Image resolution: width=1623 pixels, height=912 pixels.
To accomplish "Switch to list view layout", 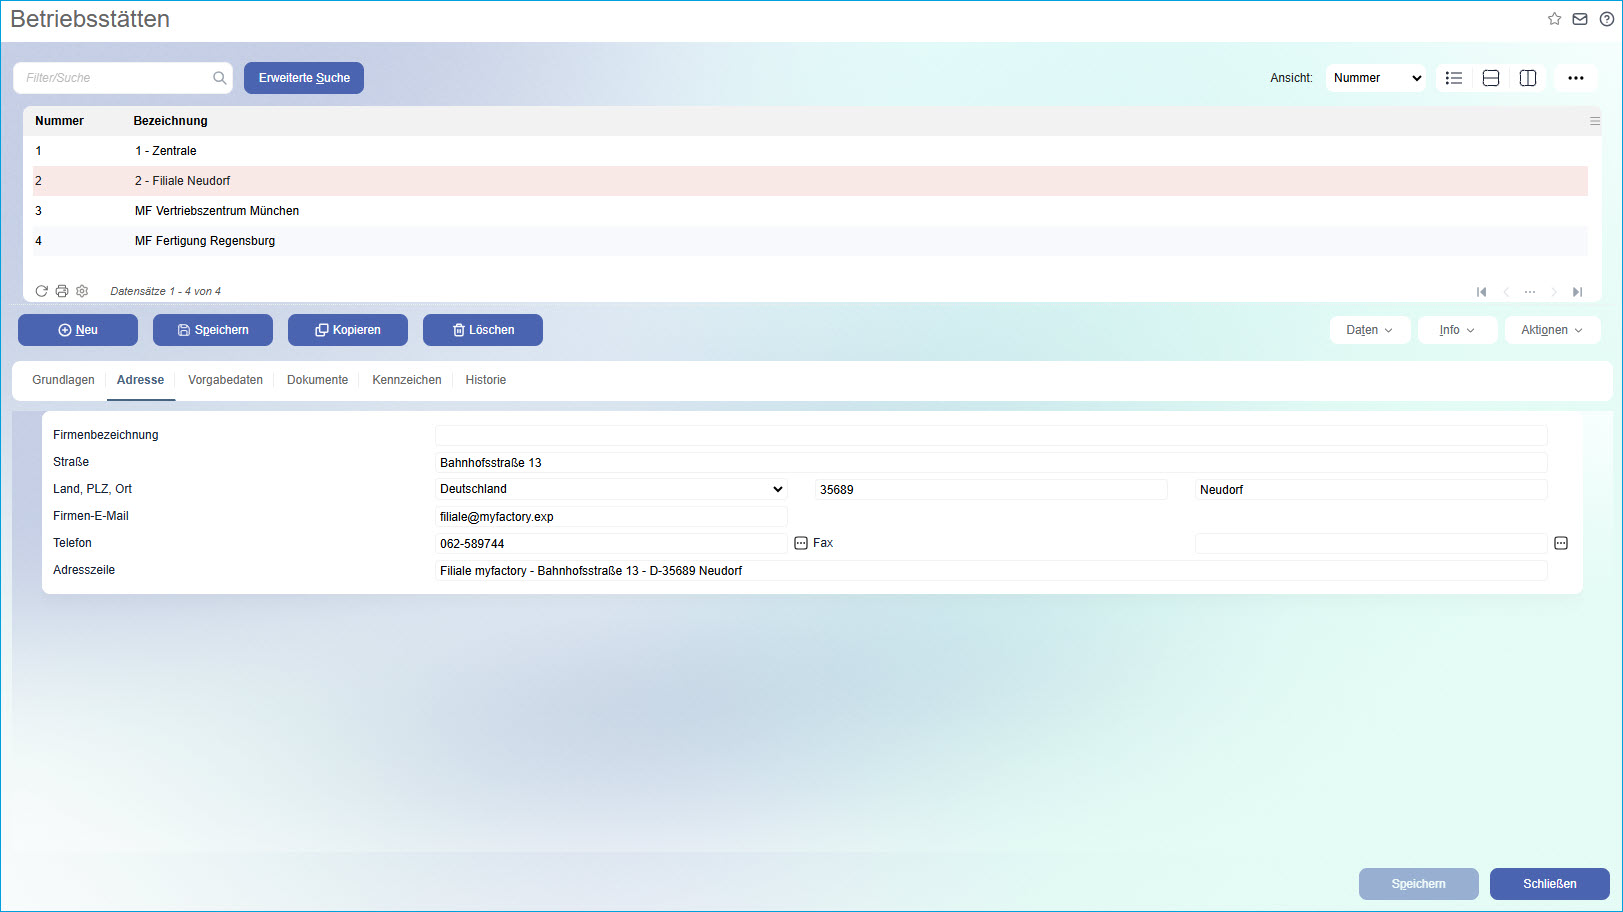I will click(1454, 77).
